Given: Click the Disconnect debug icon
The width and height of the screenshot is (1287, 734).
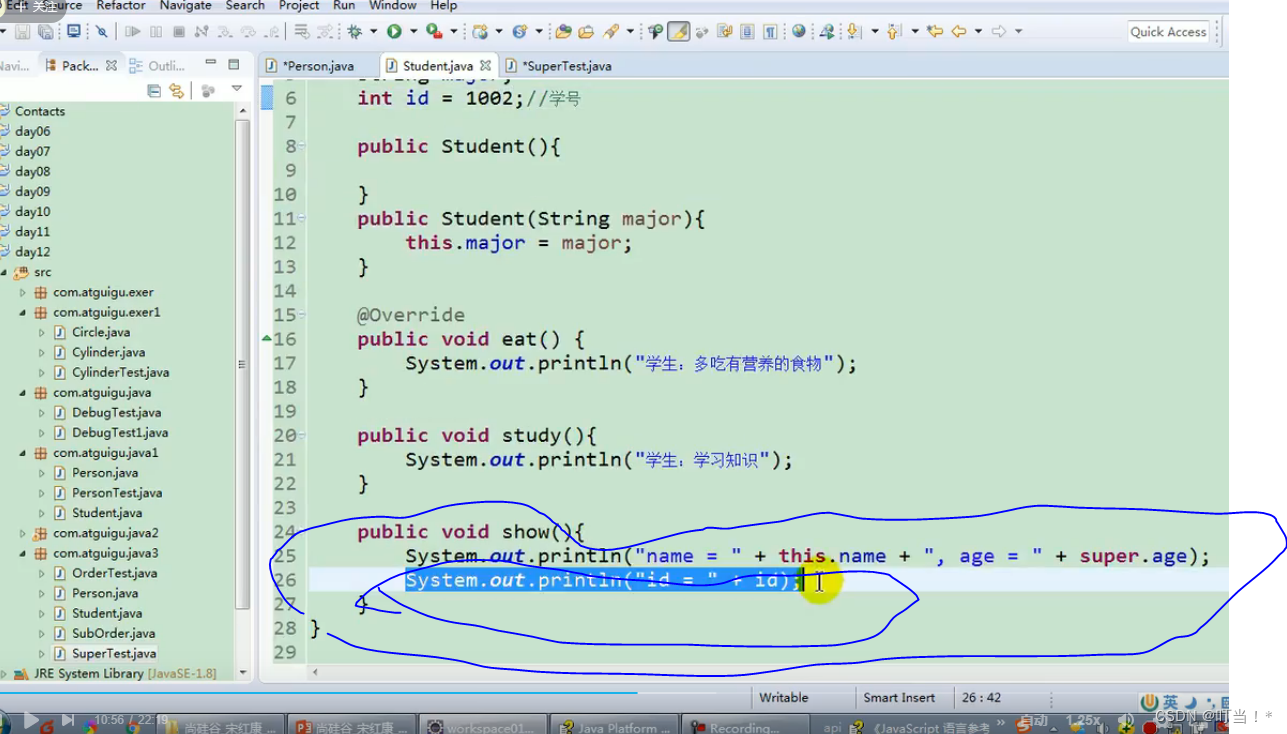Looking at the screenshot, I should (202, 32).
